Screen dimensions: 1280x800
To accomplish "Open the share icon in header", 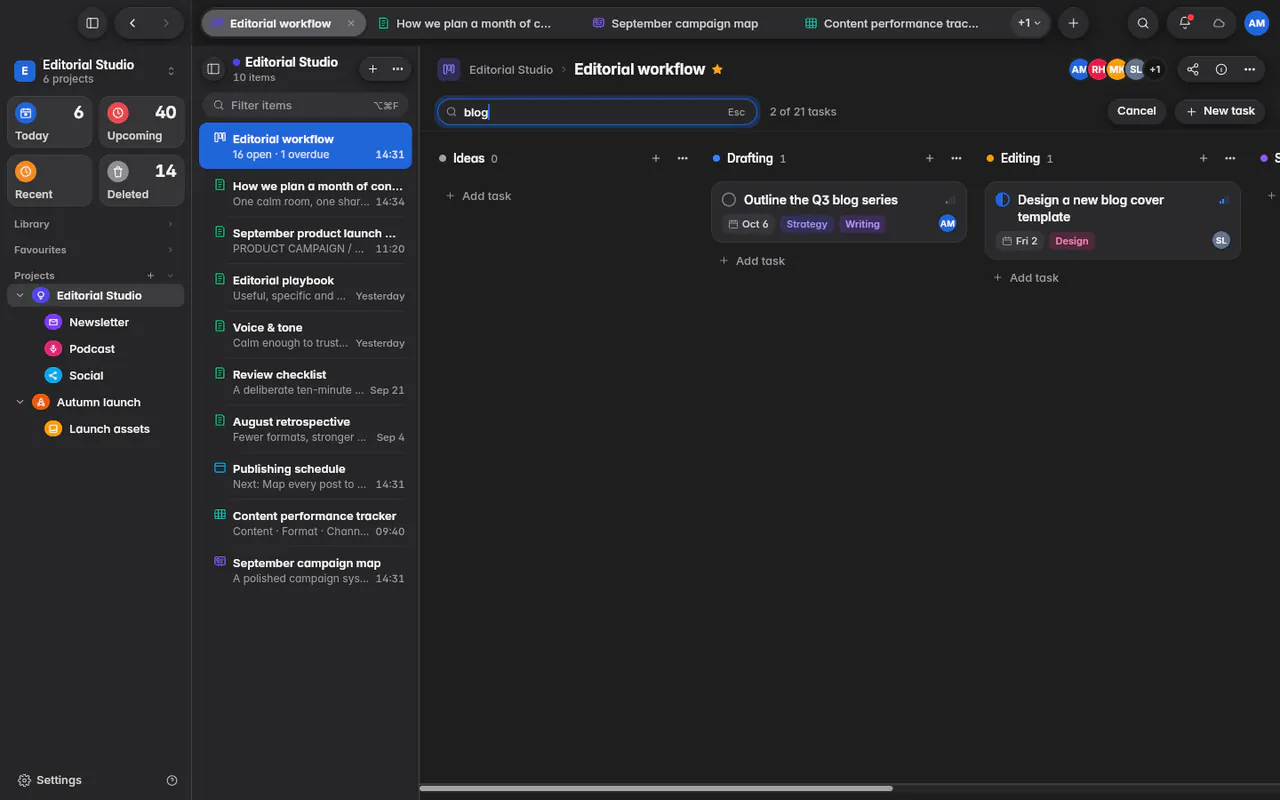I will click(1193, 69).
